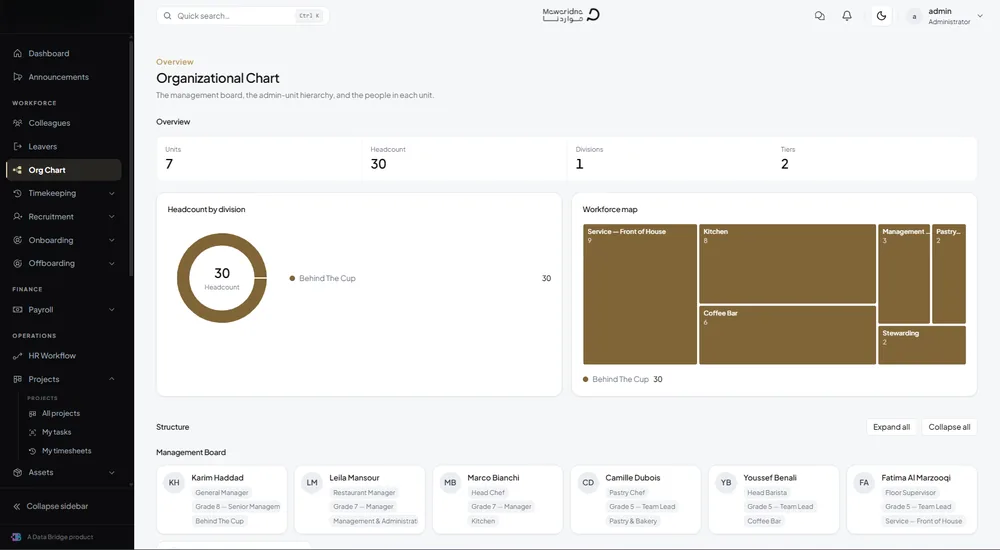
Task: Open Announcements in sidebar
Action: (59, 77)
